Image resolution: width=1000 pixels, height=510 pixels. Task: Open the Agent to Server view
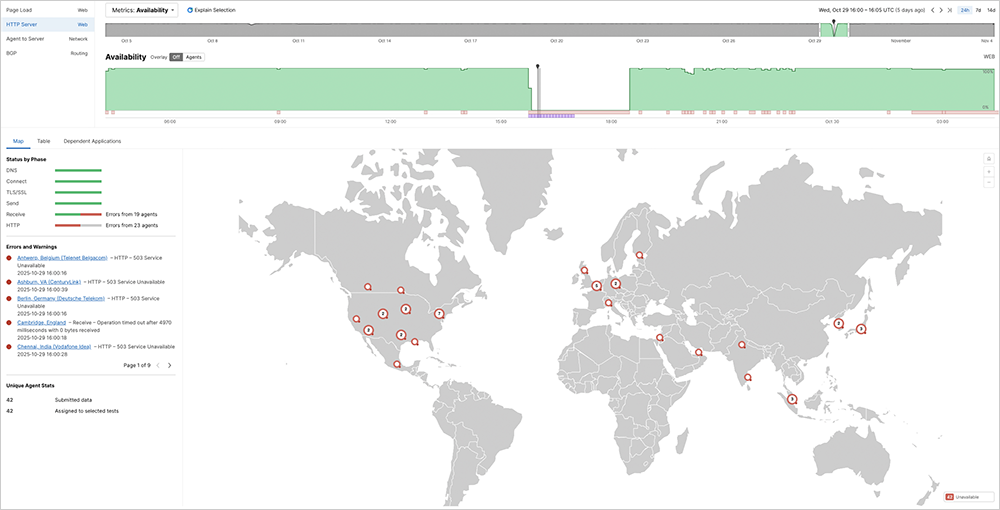47,39
